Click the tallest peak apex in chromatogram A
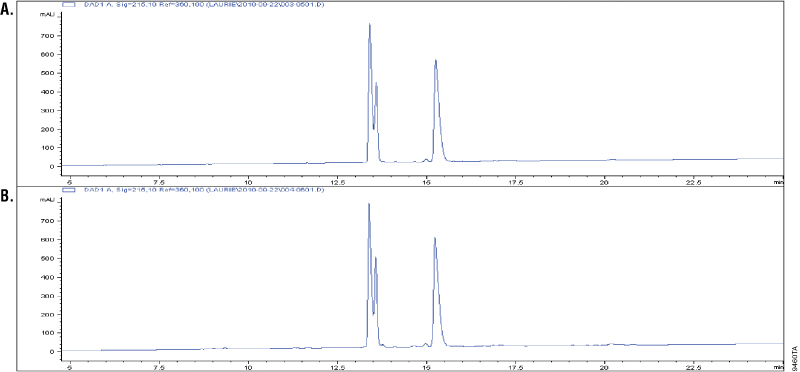The height and width of the screenshot is (372, 800). point(369,24)
